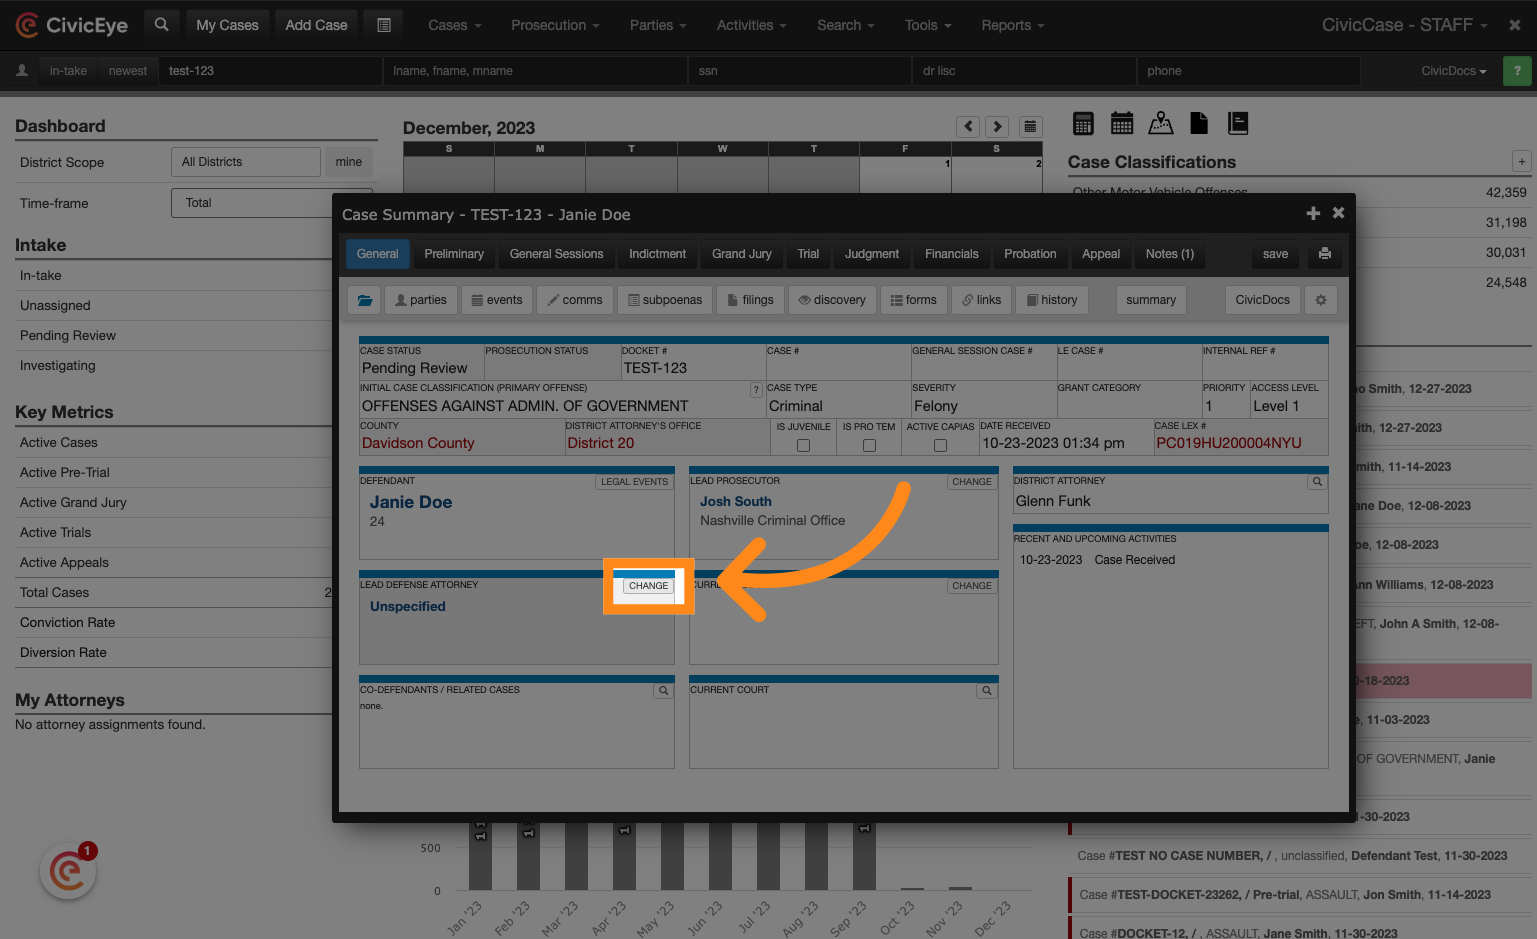Open the Cases dropdown menu
The image size is (1537, 939).
click(455, 25)
